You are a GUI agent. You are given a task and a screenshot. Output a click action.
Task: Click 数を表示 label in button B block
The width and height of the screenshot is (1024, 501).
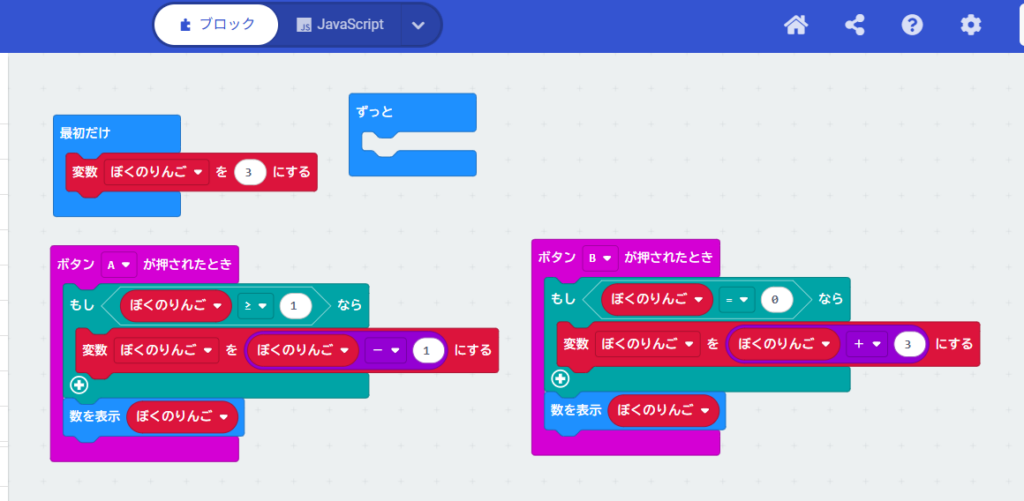[576, 410]
